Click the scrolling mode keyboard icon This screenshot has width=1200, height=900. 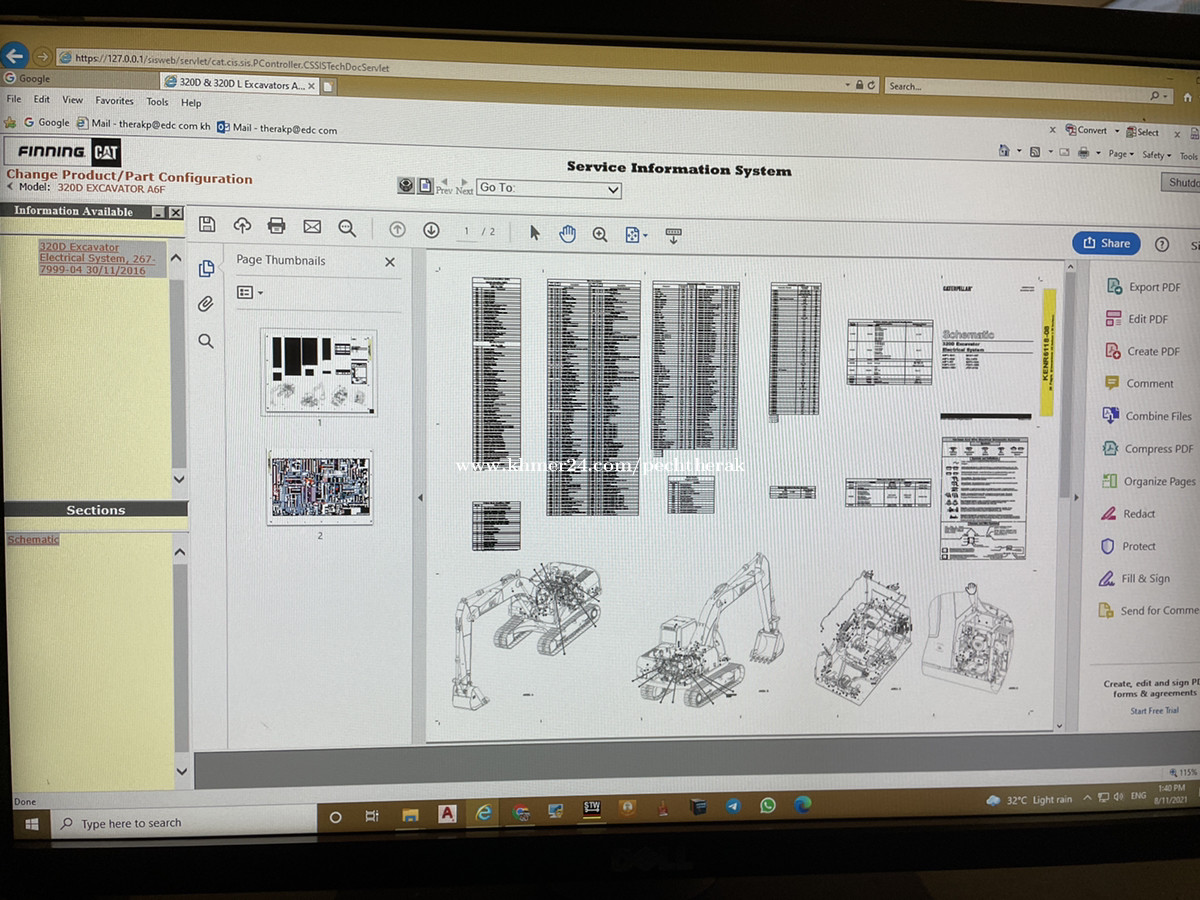point(673,236)
